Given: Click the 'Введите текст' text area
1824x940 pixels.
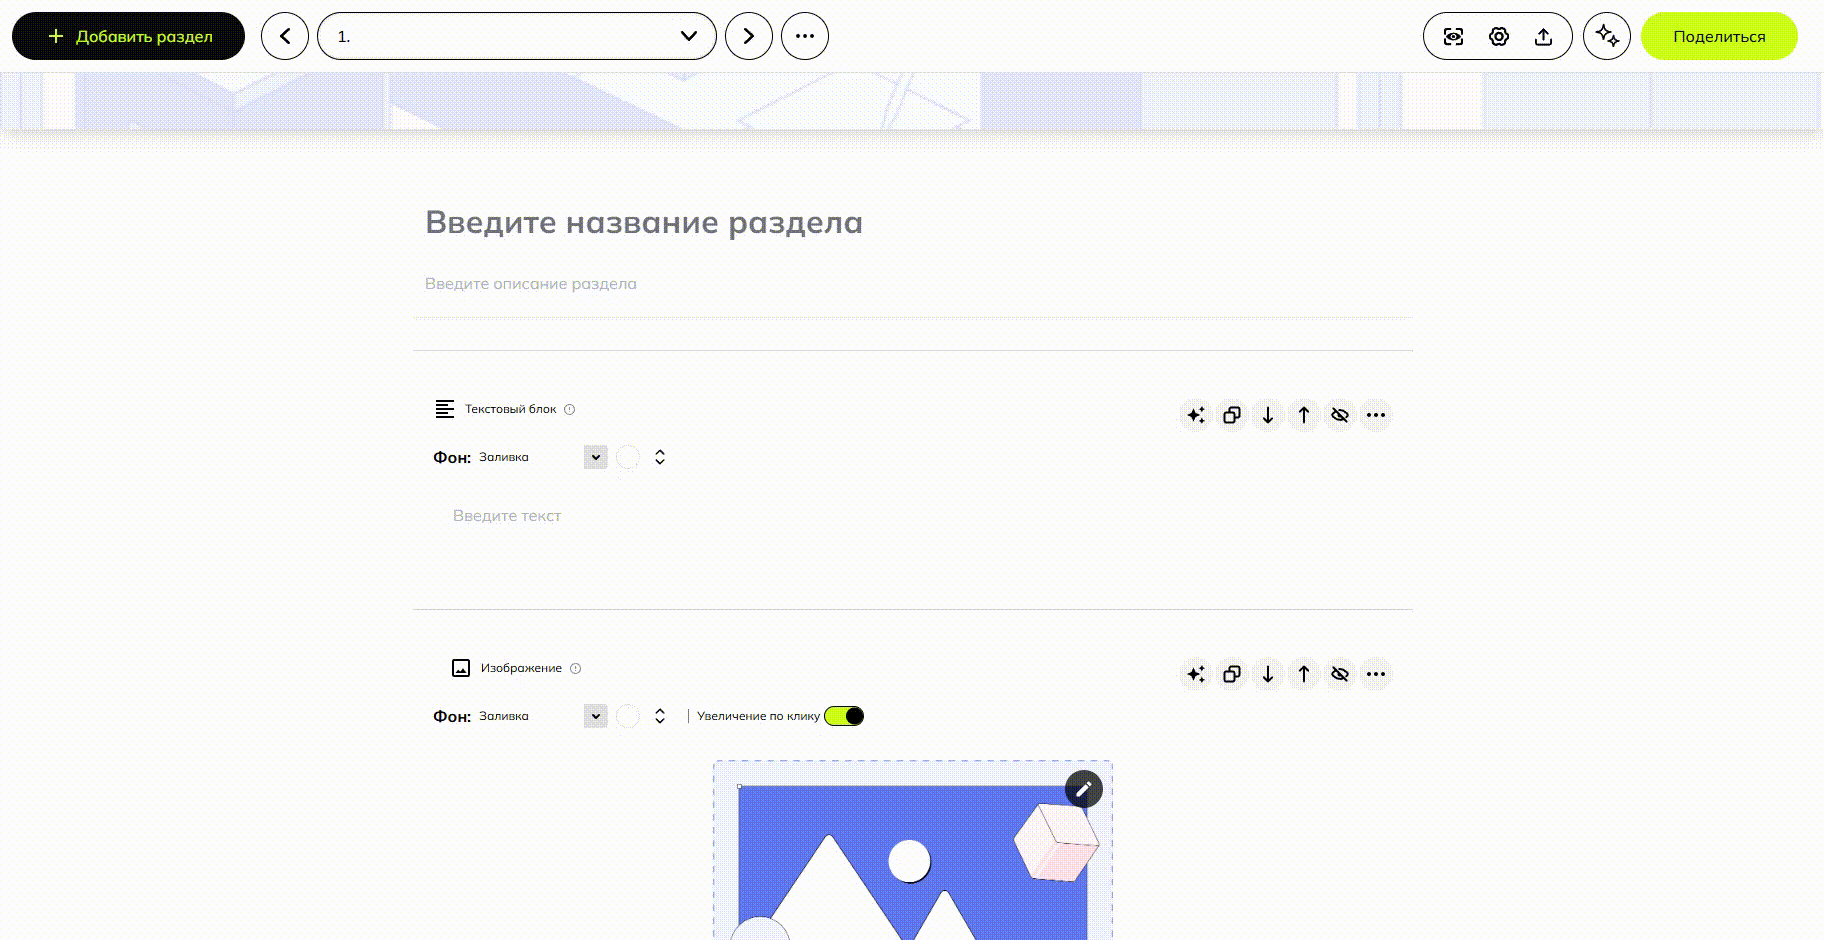Looking at the screenshot, I should point(507,516).
